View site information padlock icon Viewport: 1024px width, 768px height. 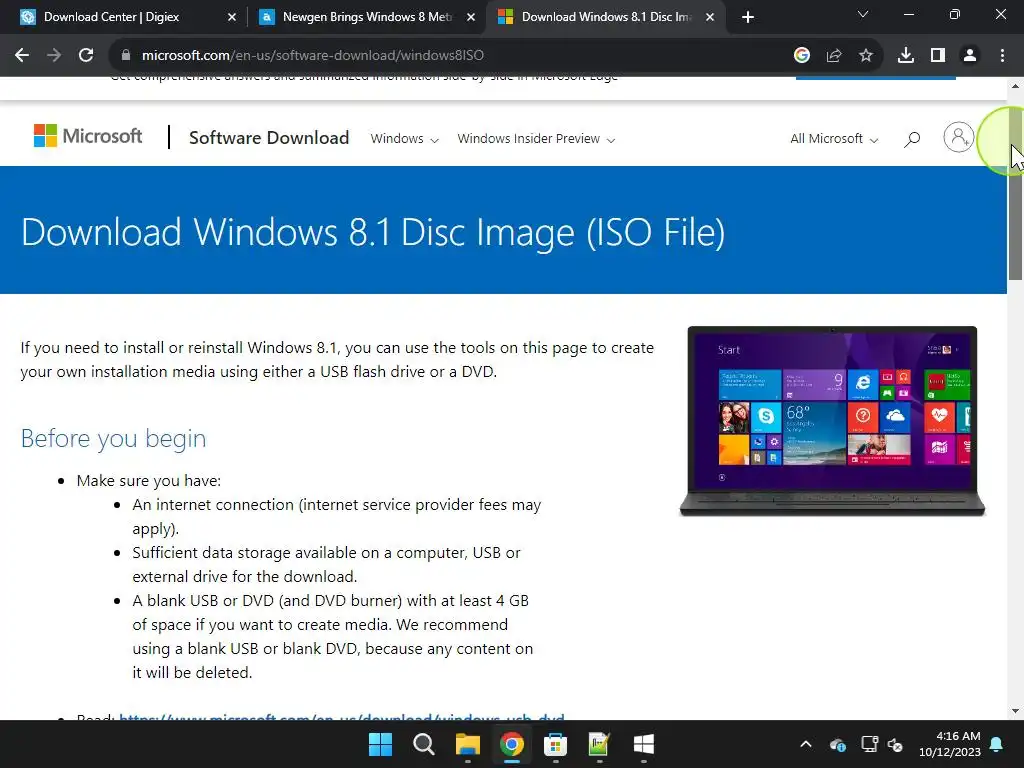[x=126, y=56]
